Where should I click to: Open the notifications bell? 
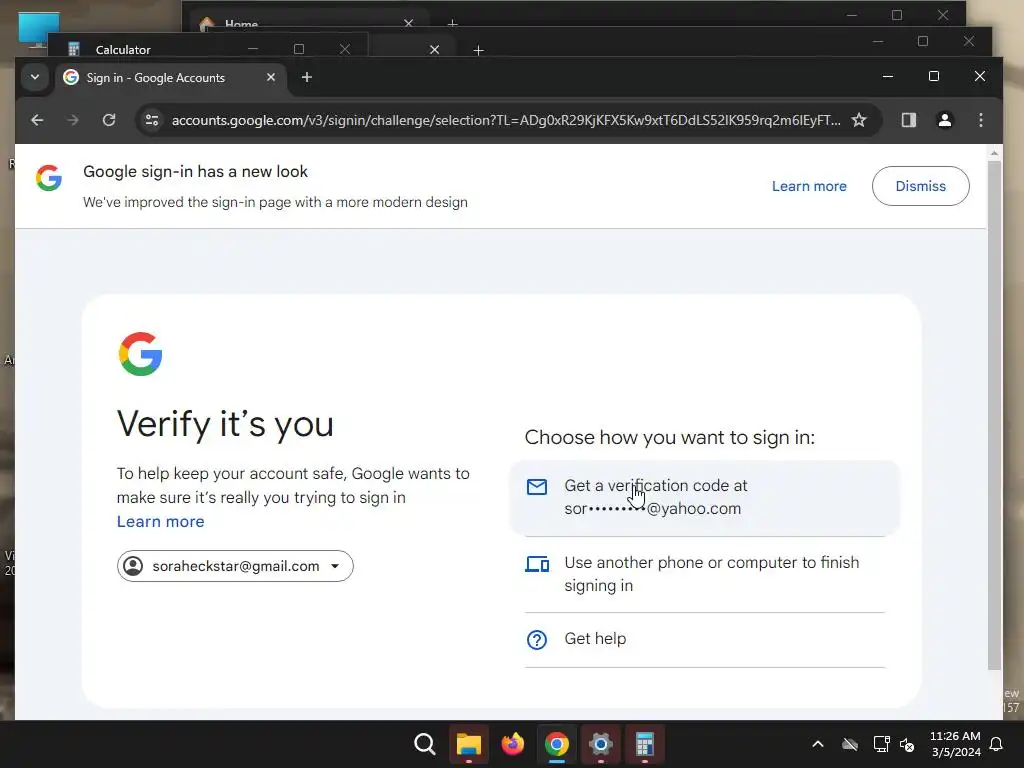point(996,744)
